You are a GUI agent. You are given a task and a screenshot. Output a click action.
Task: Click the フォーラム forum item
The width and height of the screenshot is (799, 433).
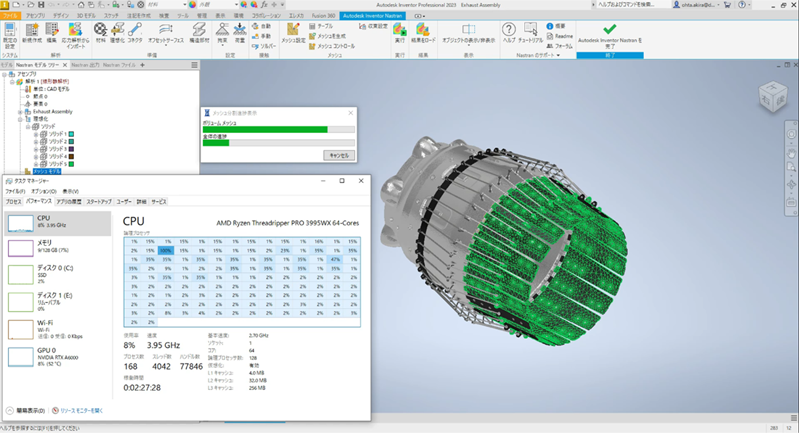click(x=560, y=46)
